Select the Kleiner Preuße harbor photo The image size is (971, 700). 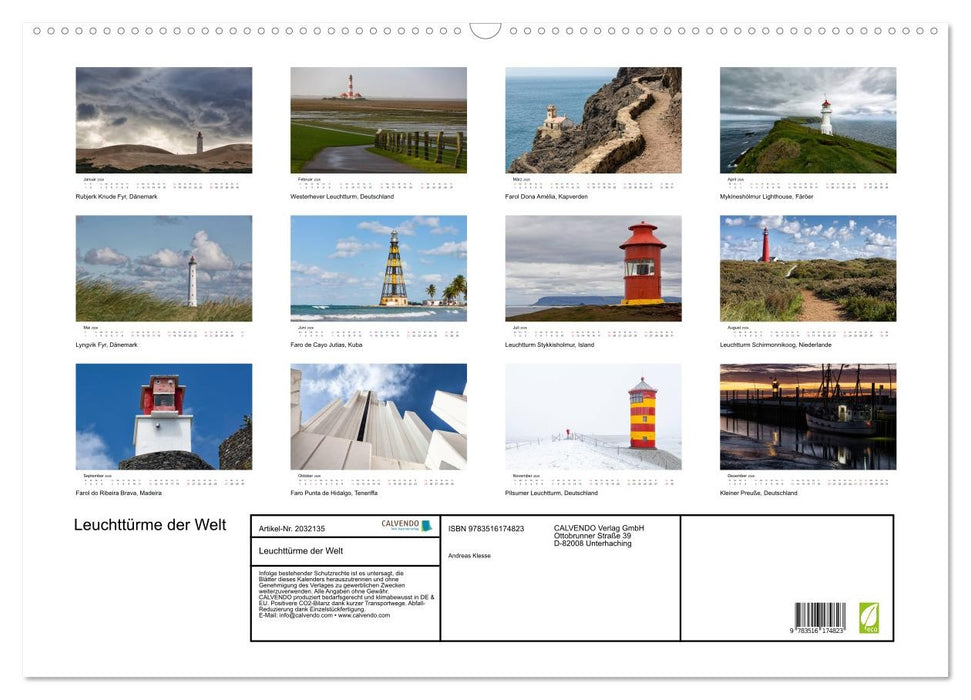point(808,416)
